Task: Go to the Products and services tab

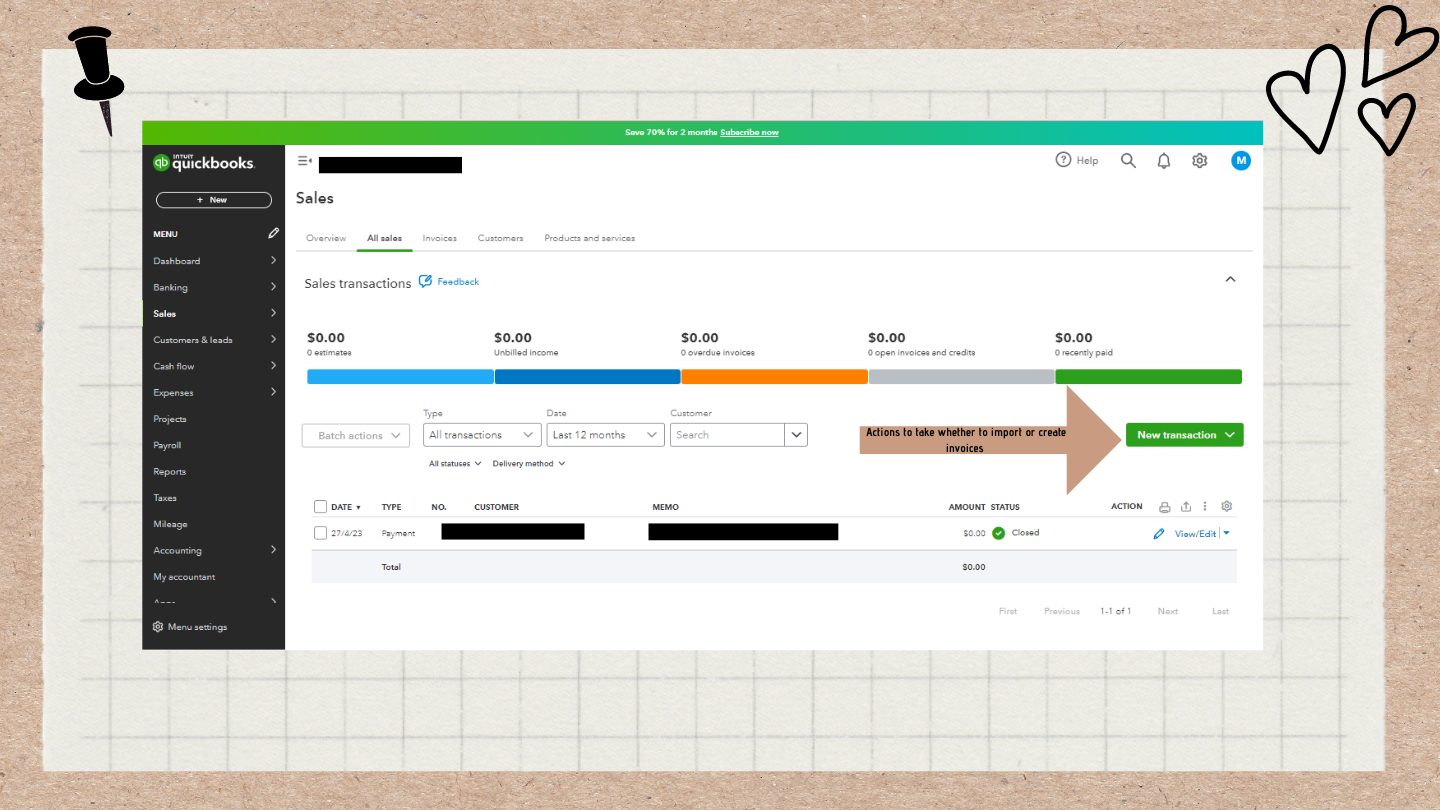Action: tap(589, 238)
